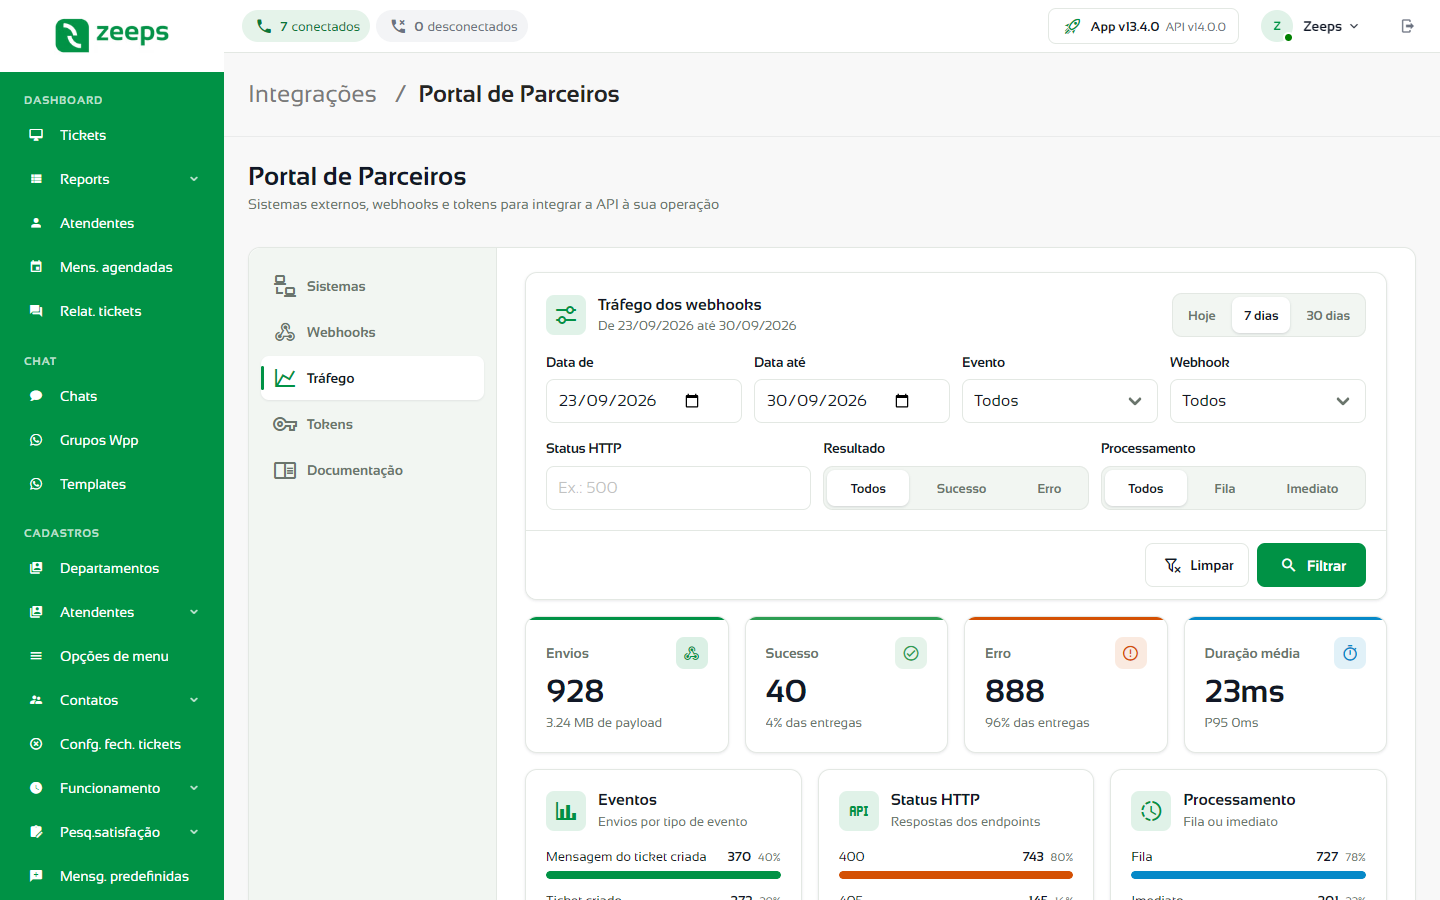1440x900 pixels.
Task: Open the calendar picker for Data de
Action: pos(692,401)
